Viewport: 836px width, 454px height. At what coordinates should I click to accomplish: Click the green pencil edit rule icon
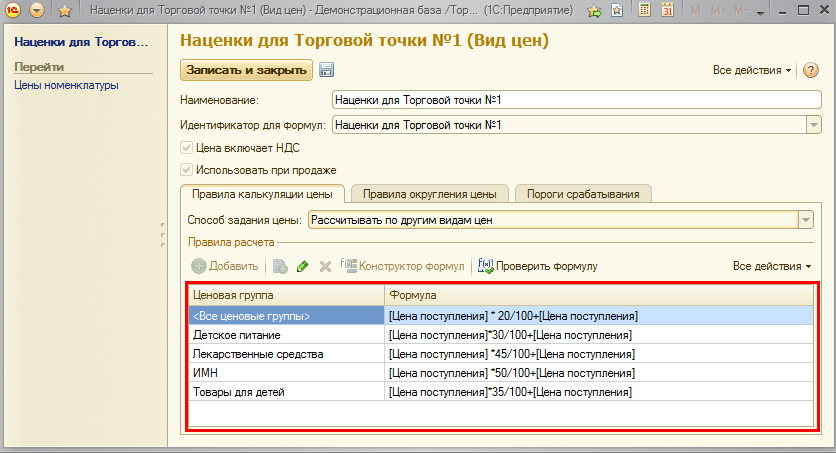point(302,266)
